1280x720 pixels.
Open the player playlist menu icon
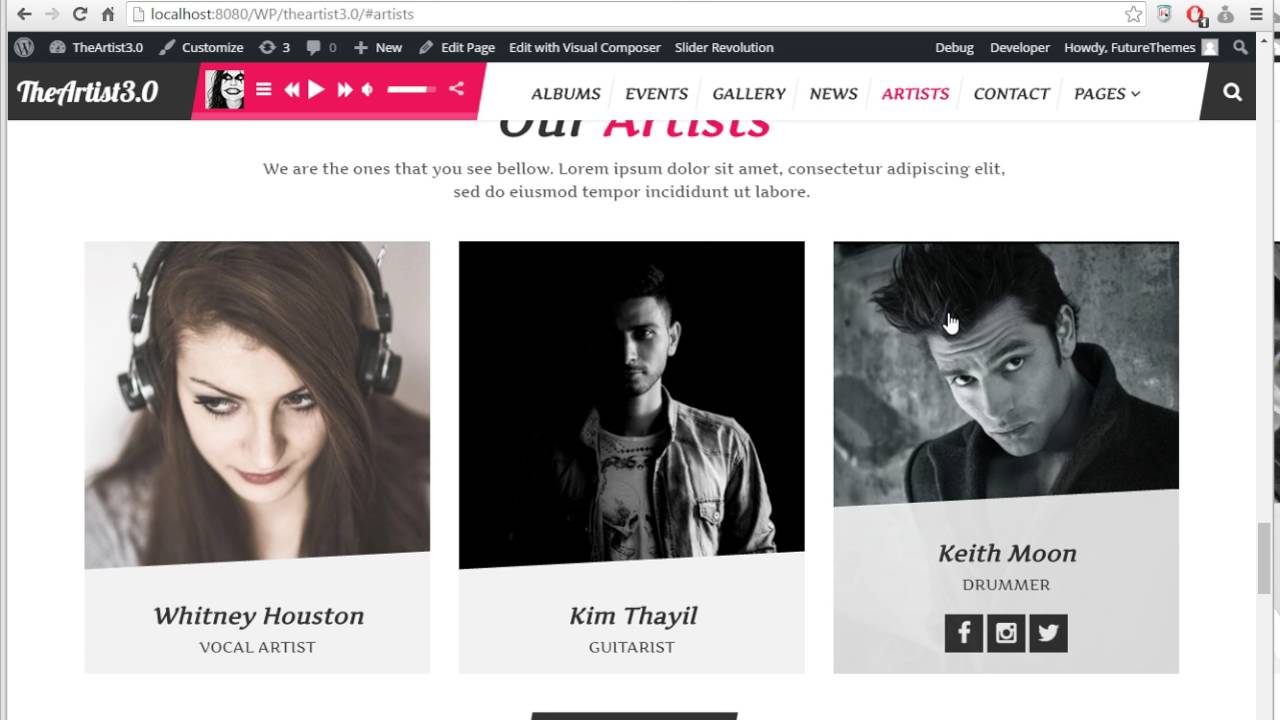[264, 89]
